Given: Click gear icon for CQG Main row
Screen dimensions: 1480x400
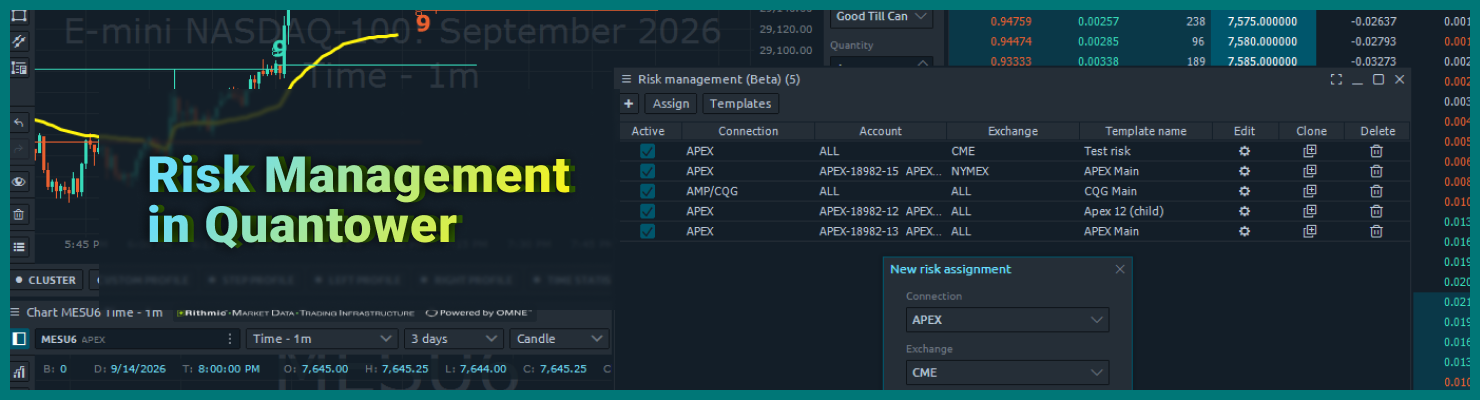Looking at the screenshot, I should (x=1245, y=191).
